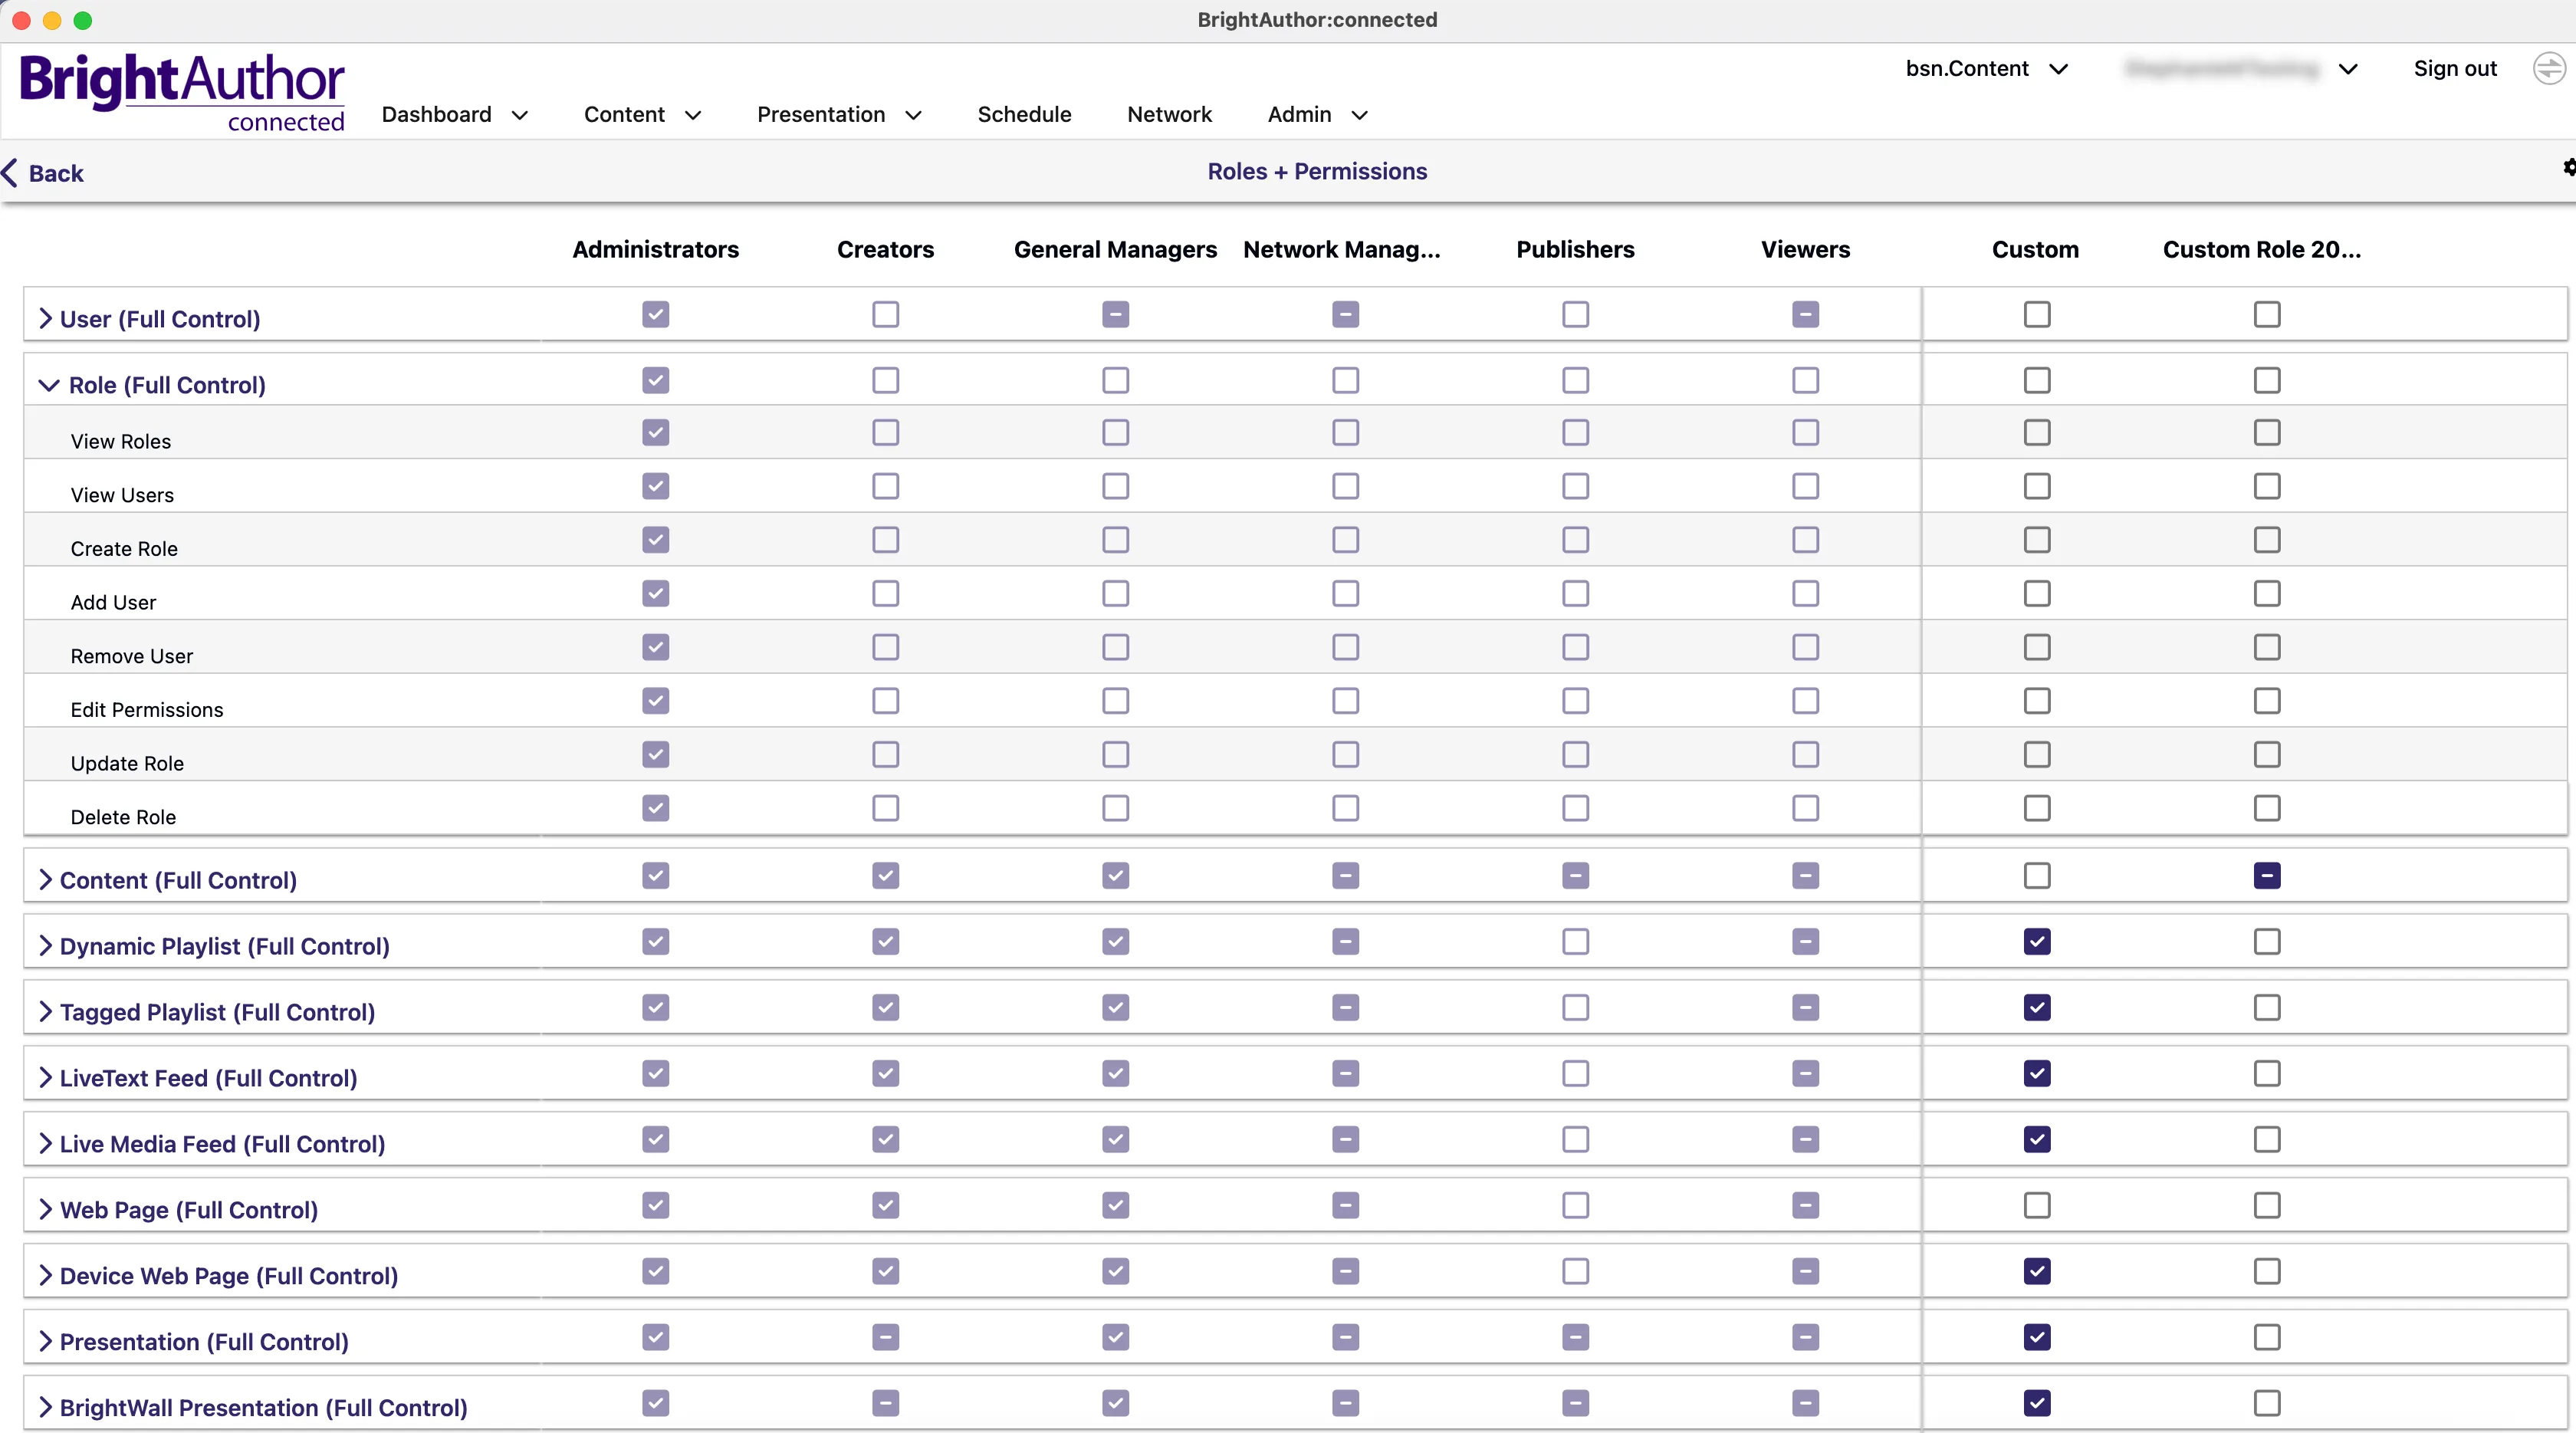Click the Back arrow chevron

point(10,172)
